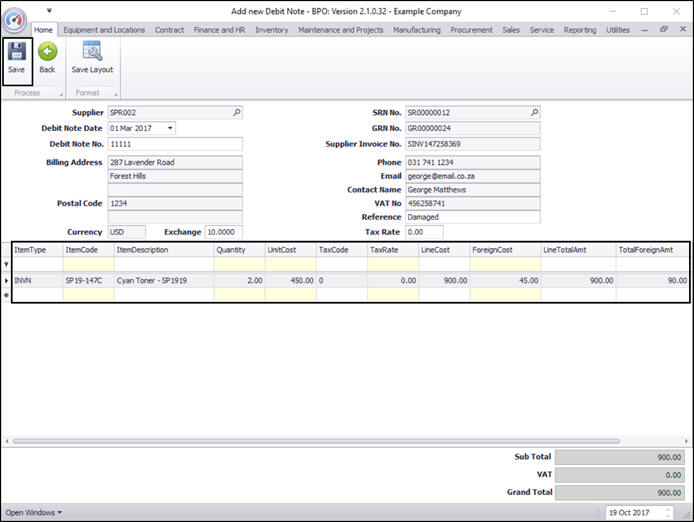Open the Open Windows dropdown
The height and width of the screenshot is (522, 694).
(x=34, y=512)
